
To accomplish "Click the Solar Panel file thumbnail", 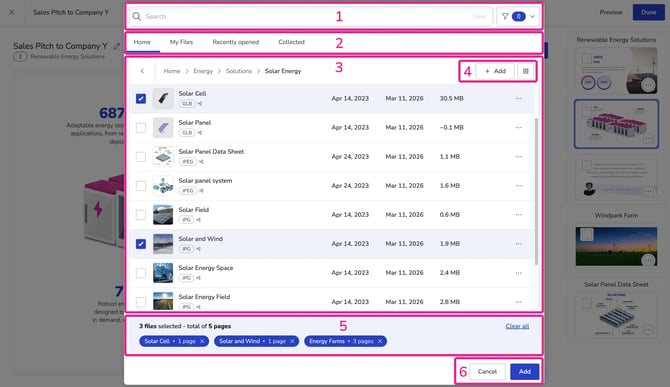I will coord(163,128).
